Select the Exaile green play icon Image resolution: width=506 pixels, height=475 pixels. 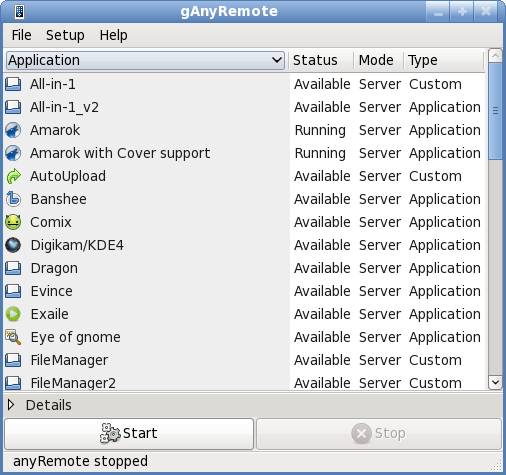tap(13, 314)
